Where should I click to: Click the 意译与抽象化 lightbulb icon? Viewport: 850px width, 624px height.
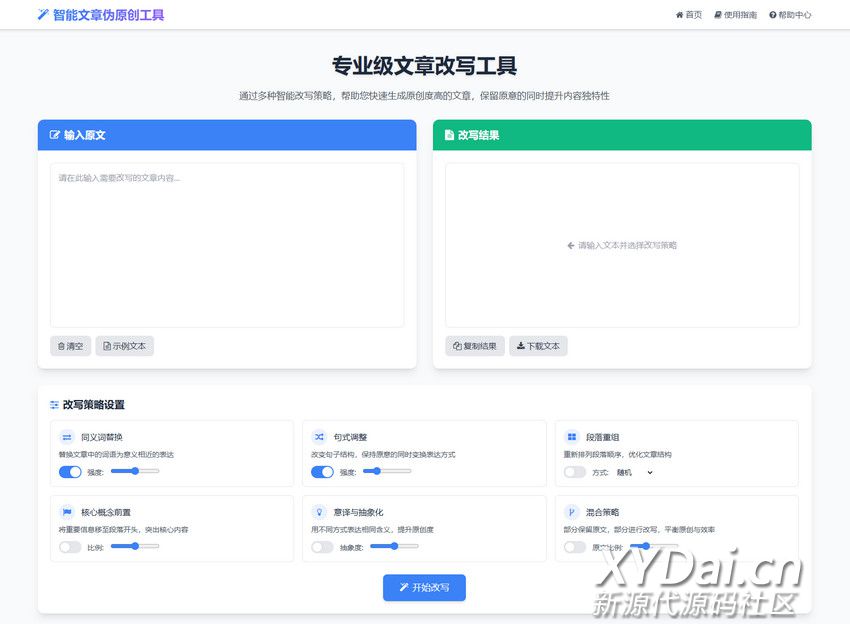(x=319, y=512)
